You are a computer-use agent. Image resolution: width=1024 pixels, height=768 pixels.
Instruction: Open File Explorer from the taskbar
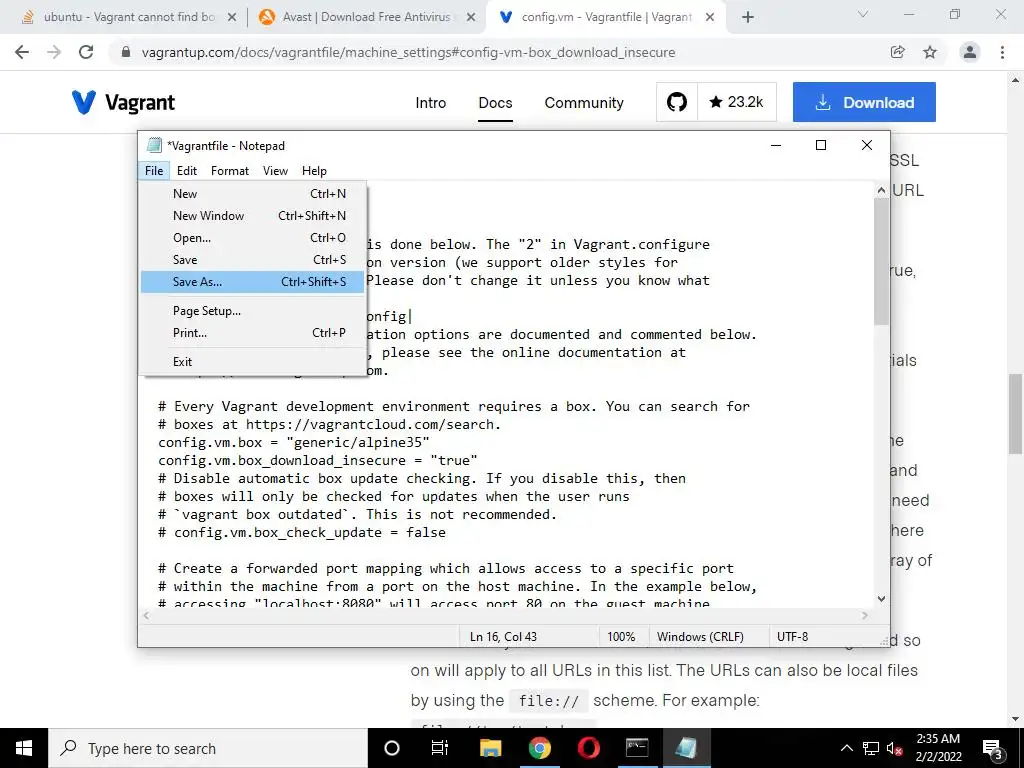coord(490,748)
